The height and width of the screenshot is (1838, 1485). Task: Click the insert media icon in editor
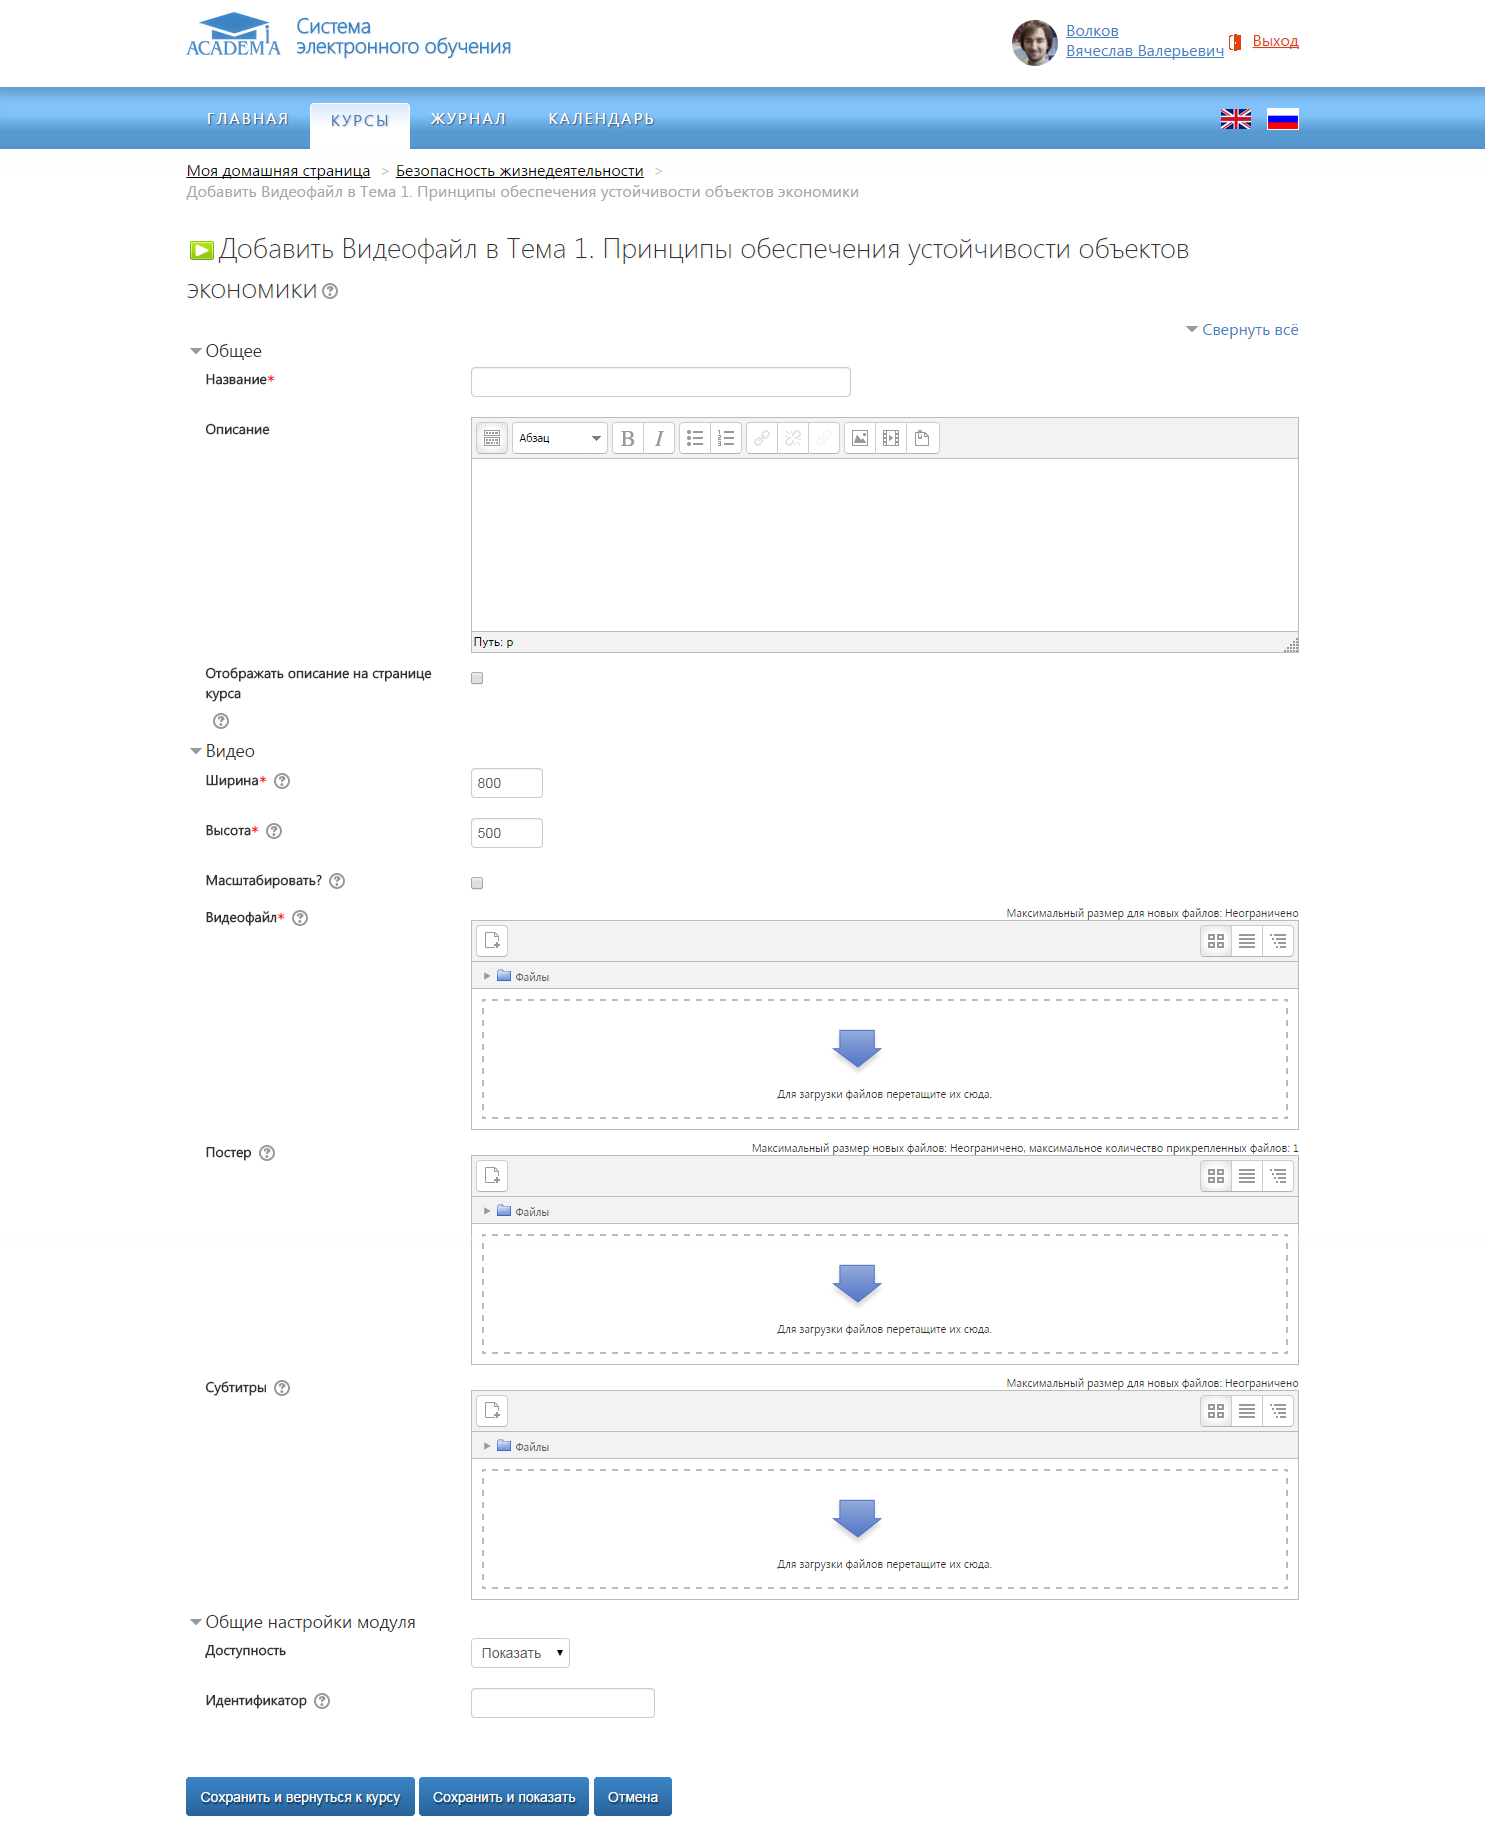pyautogui.click(x=891, y=438)
